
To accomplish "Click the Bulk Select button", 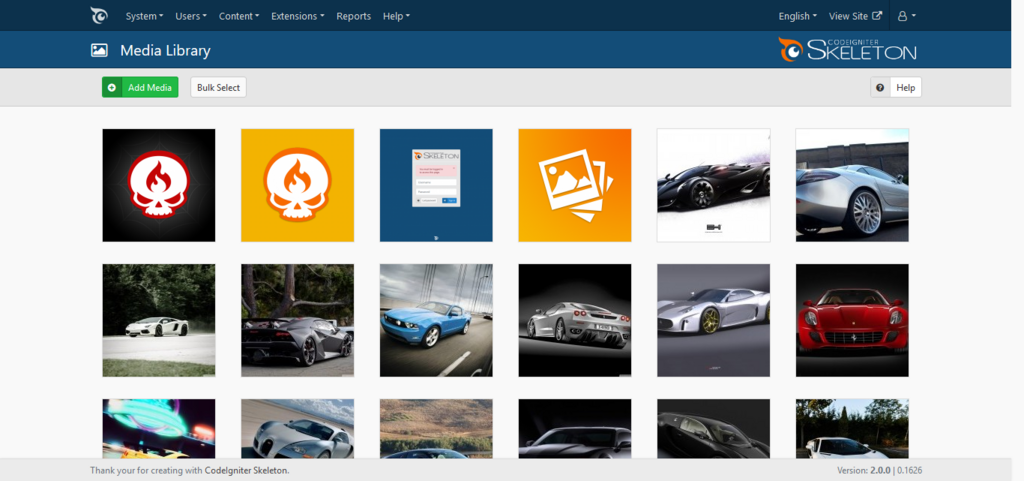I will 218,87.
